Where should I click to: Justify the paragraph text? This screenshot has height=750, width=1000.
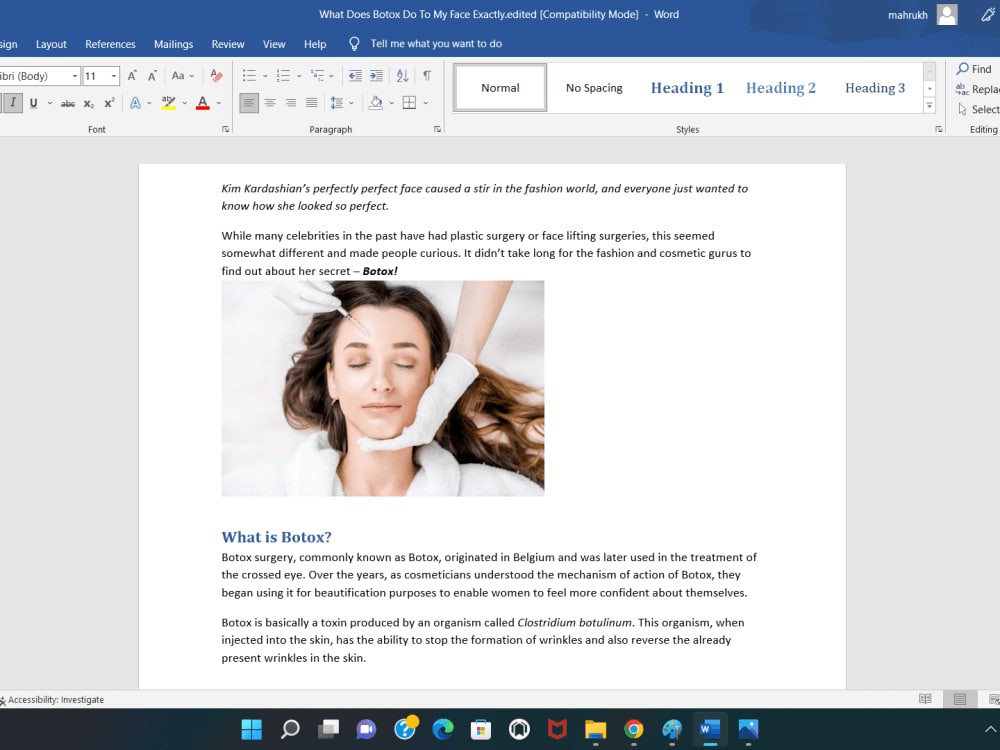pos(312,103)
